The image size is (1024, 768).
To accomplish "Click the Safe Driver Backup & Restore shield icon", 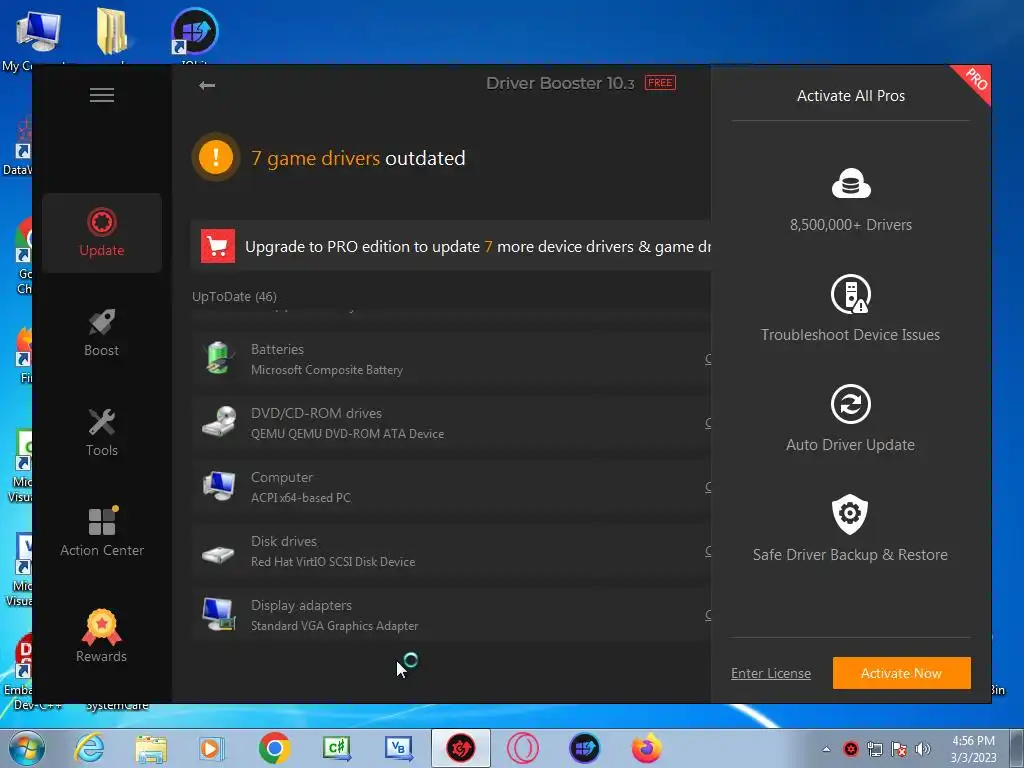I will (x=850, y=514).
